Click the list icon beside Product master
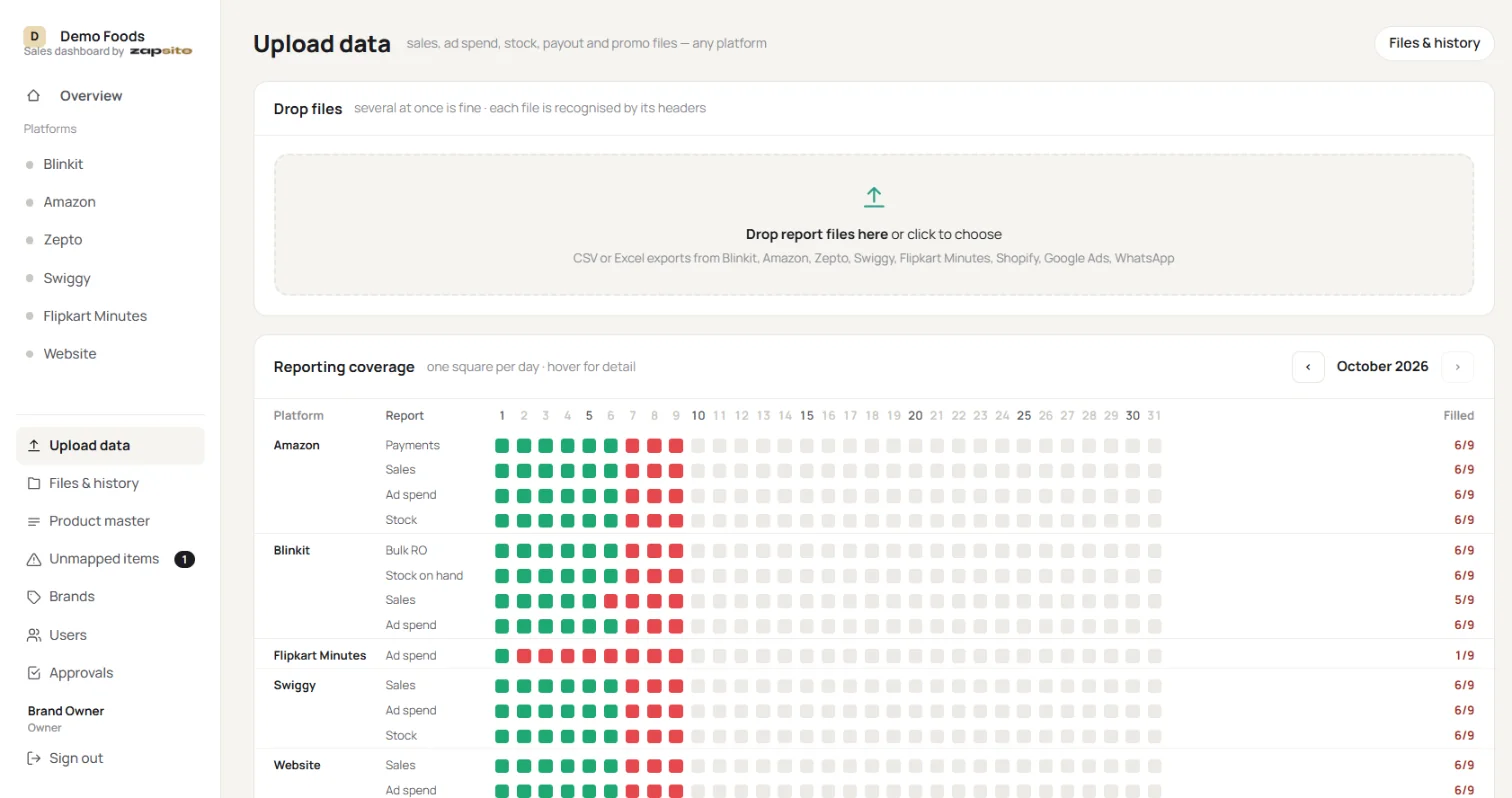The height and width of the screenshot is (798, 1512). click(34, 521)
